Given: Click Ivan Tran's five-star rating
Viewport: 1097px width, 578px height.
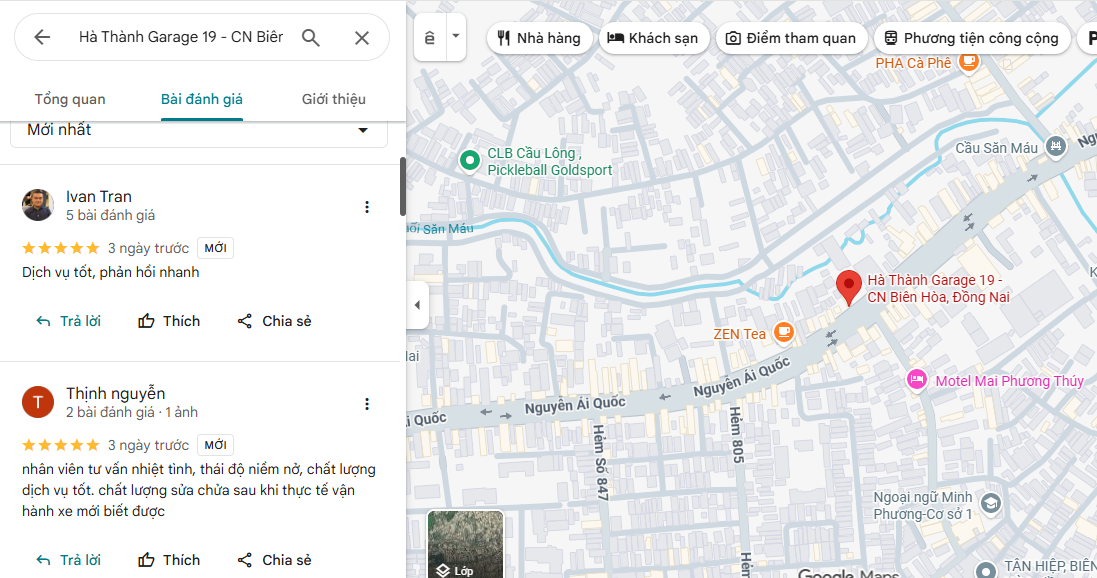Looking at the screenshot, I should point(61,248).
